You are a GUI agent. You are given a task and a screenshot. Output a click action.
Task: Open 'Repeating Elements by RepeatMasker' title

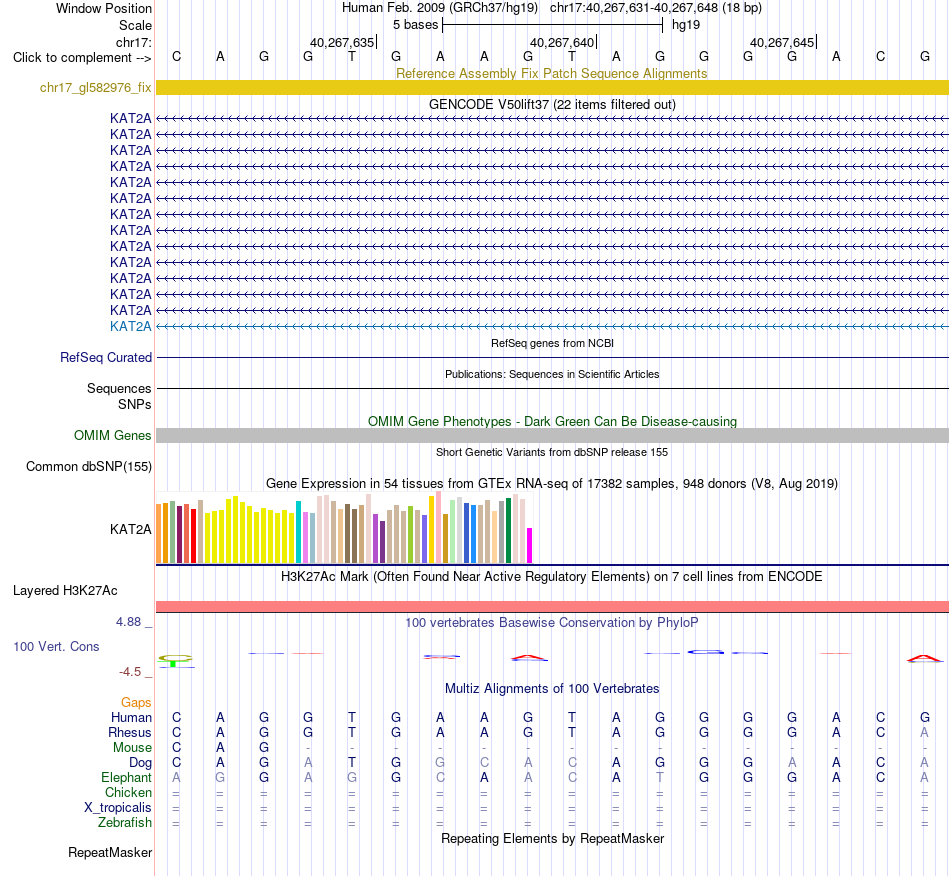tap(552, 838)
